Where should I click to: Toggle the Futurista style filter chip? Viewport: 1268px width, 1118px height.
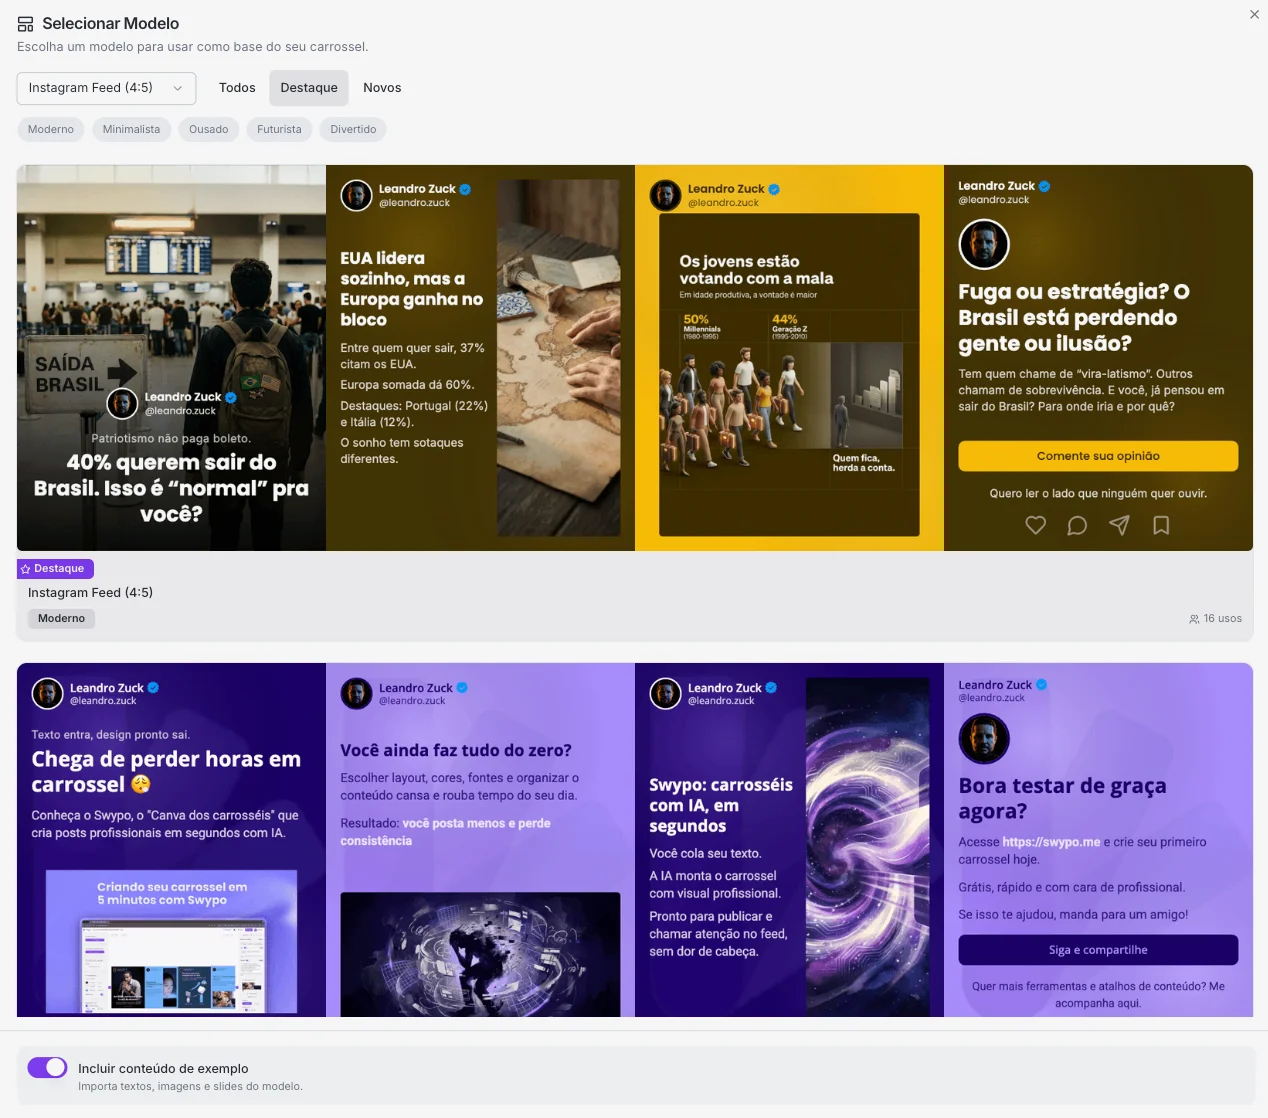click(x=278, y=129)
